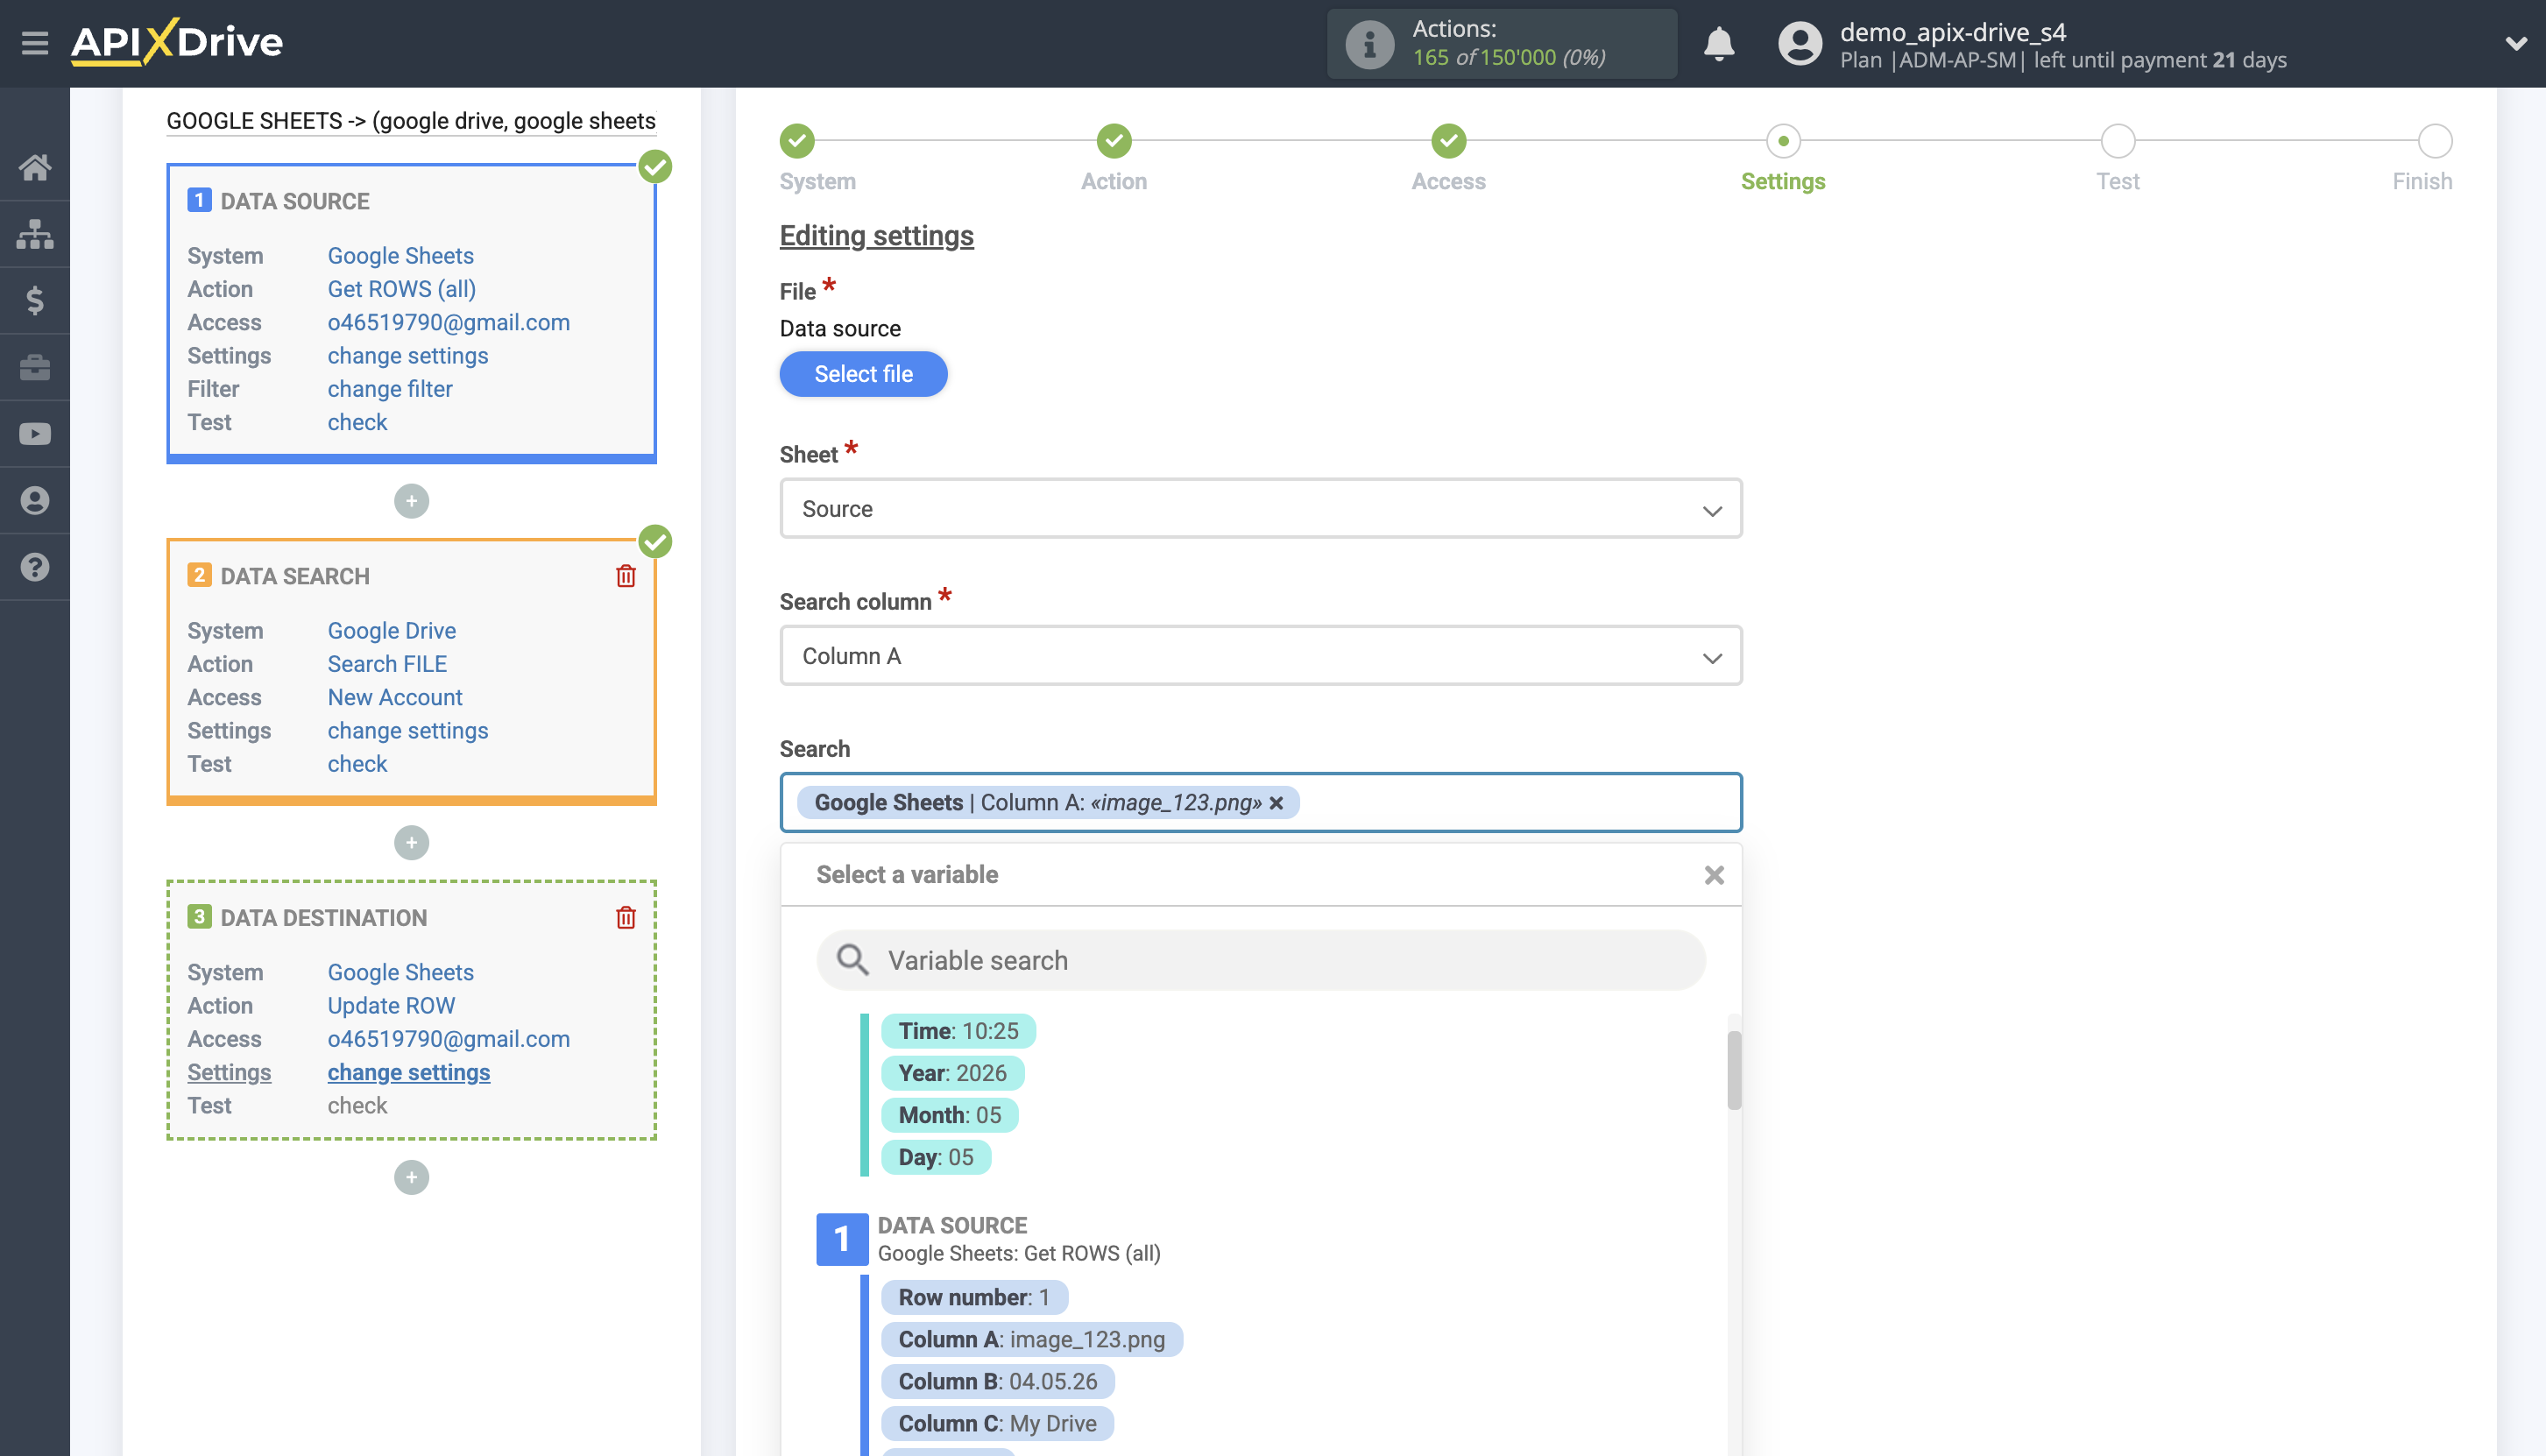The height and width of the screenshot is (1456, 2546).
Task: Click Data Source check link
Action: 357,422
